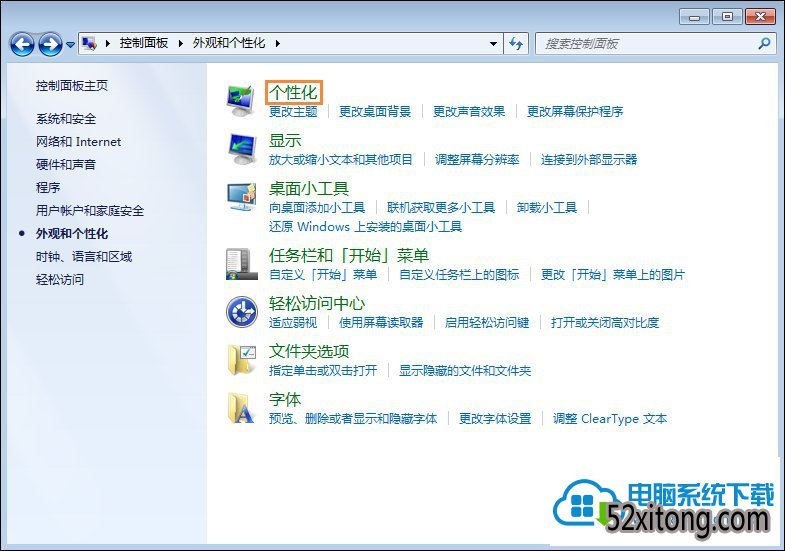Click 联机获取更多小工具 link

click(x=441, y=208)
